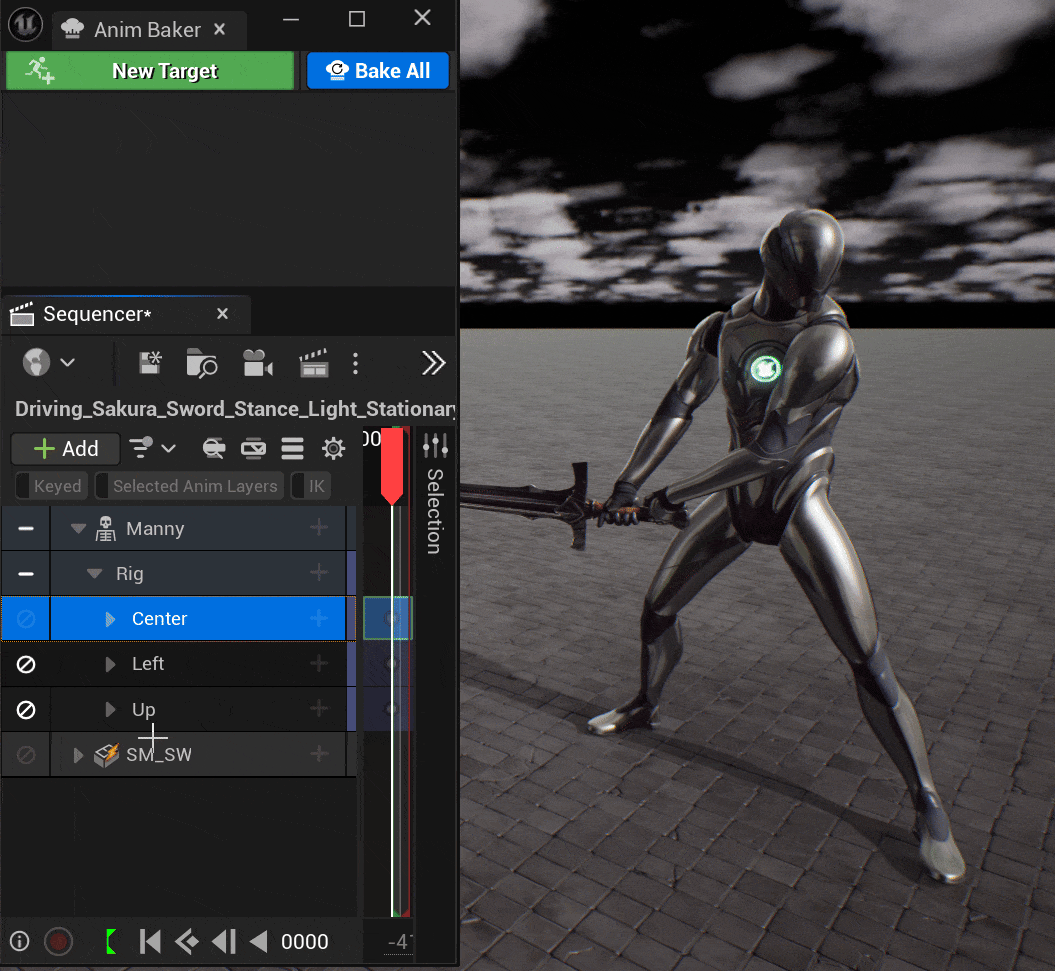
Task: Jump to sequence start with skip-back button
Action: pyautogui.click(x=150, y=941)
